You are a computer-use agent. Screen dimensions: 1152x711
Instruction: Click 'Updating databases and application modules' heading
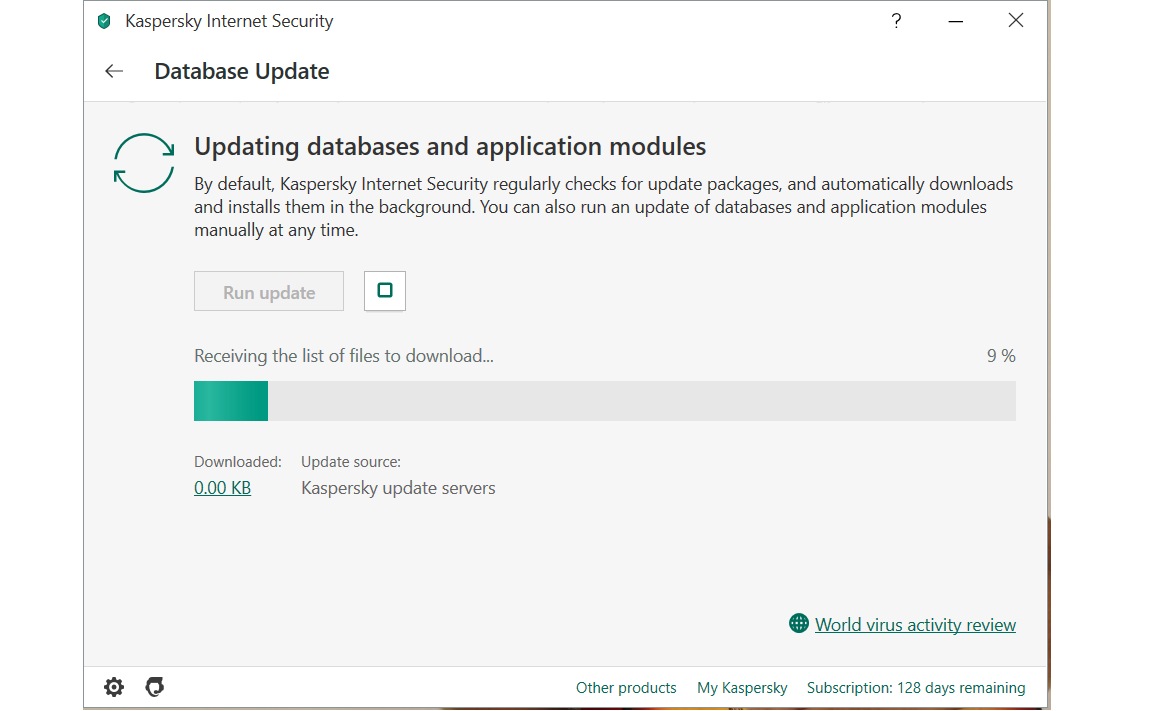pyautogui.click(x=450, y=147)
